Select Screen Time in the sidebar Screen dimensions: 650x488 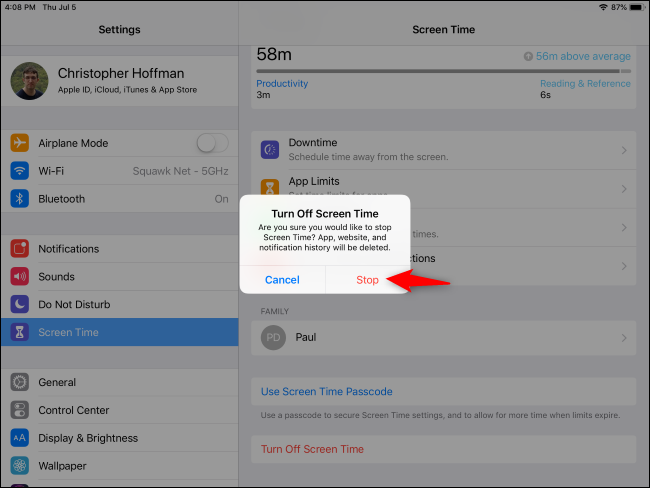point(119,332)
